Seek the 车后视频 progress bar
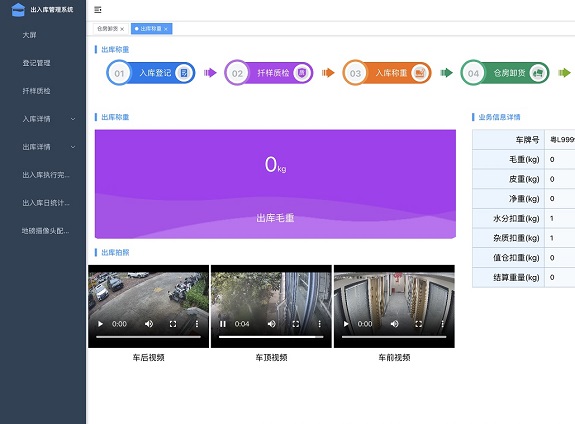The image size is (575, 424). [x=149, y=337]
